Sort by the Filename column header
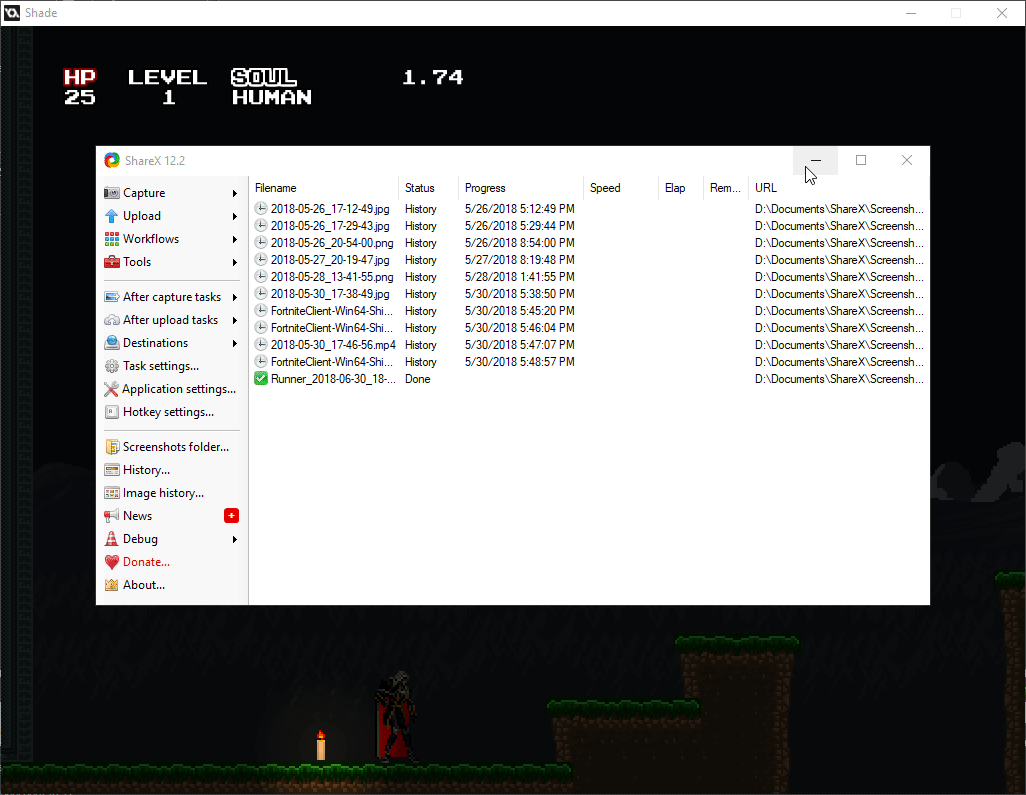 325,188
